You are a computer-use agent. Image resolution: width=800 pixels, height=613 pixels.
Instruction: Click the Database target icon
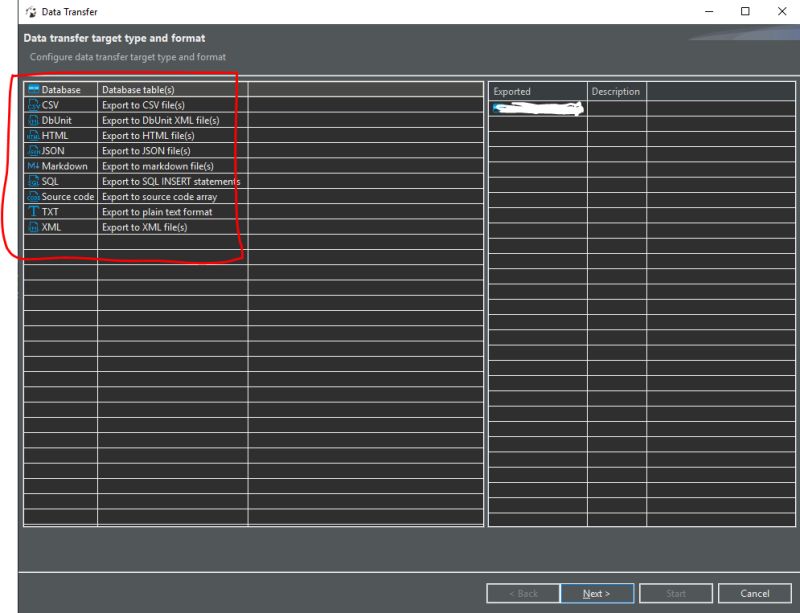point(33,89)
